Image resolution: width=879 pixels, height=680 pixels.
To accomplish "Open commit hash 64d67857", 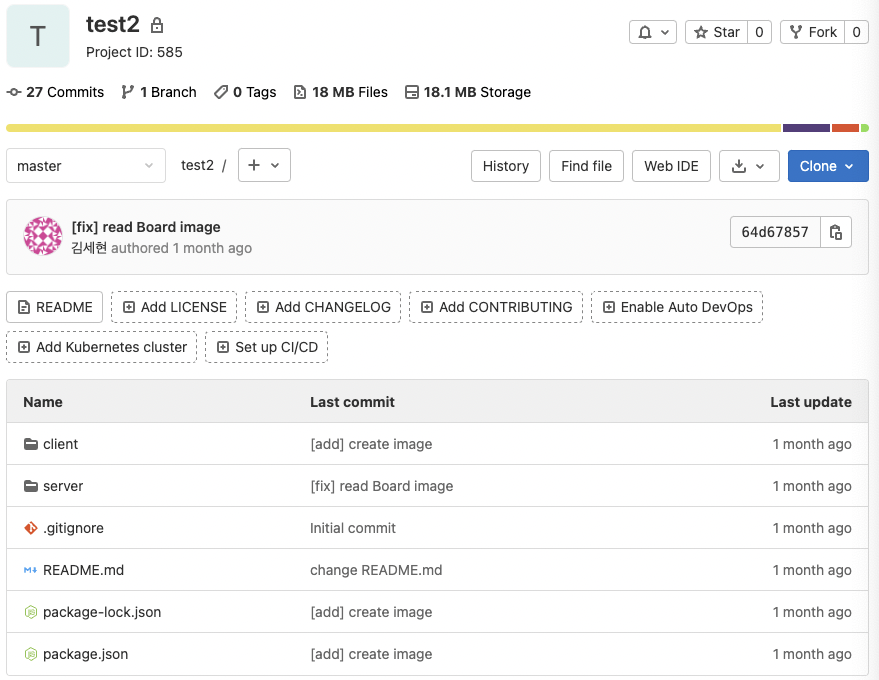I will [775, 232].
